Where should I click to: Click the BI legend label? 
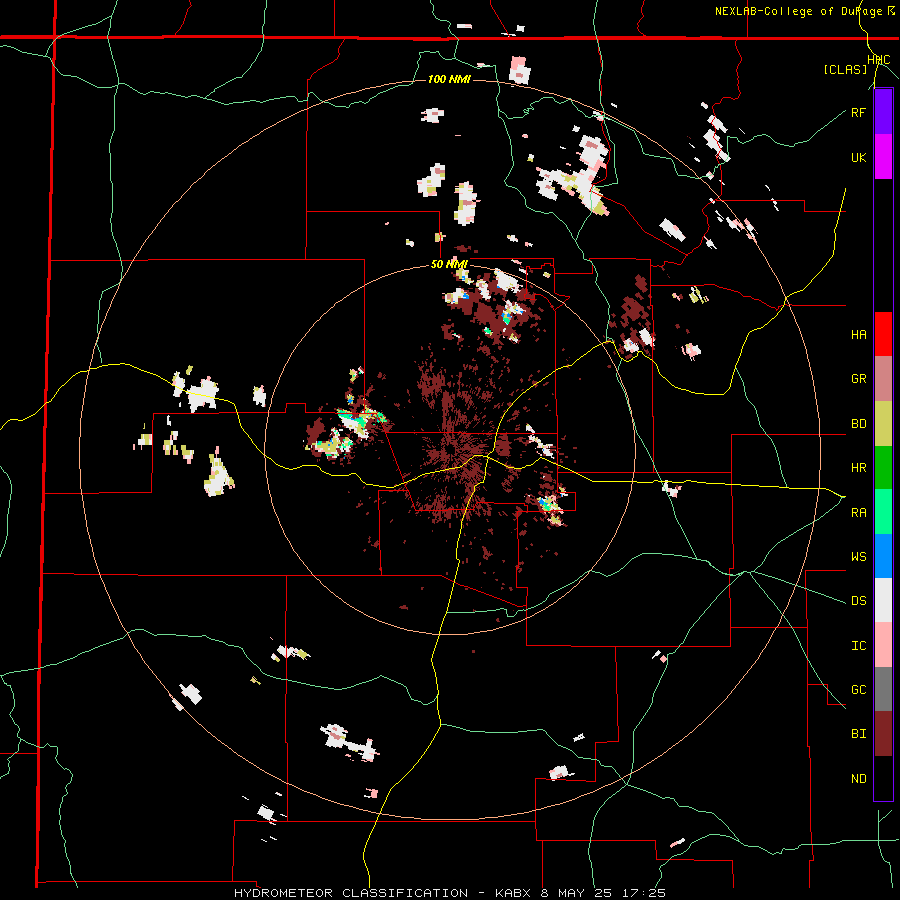pos(858,734)
